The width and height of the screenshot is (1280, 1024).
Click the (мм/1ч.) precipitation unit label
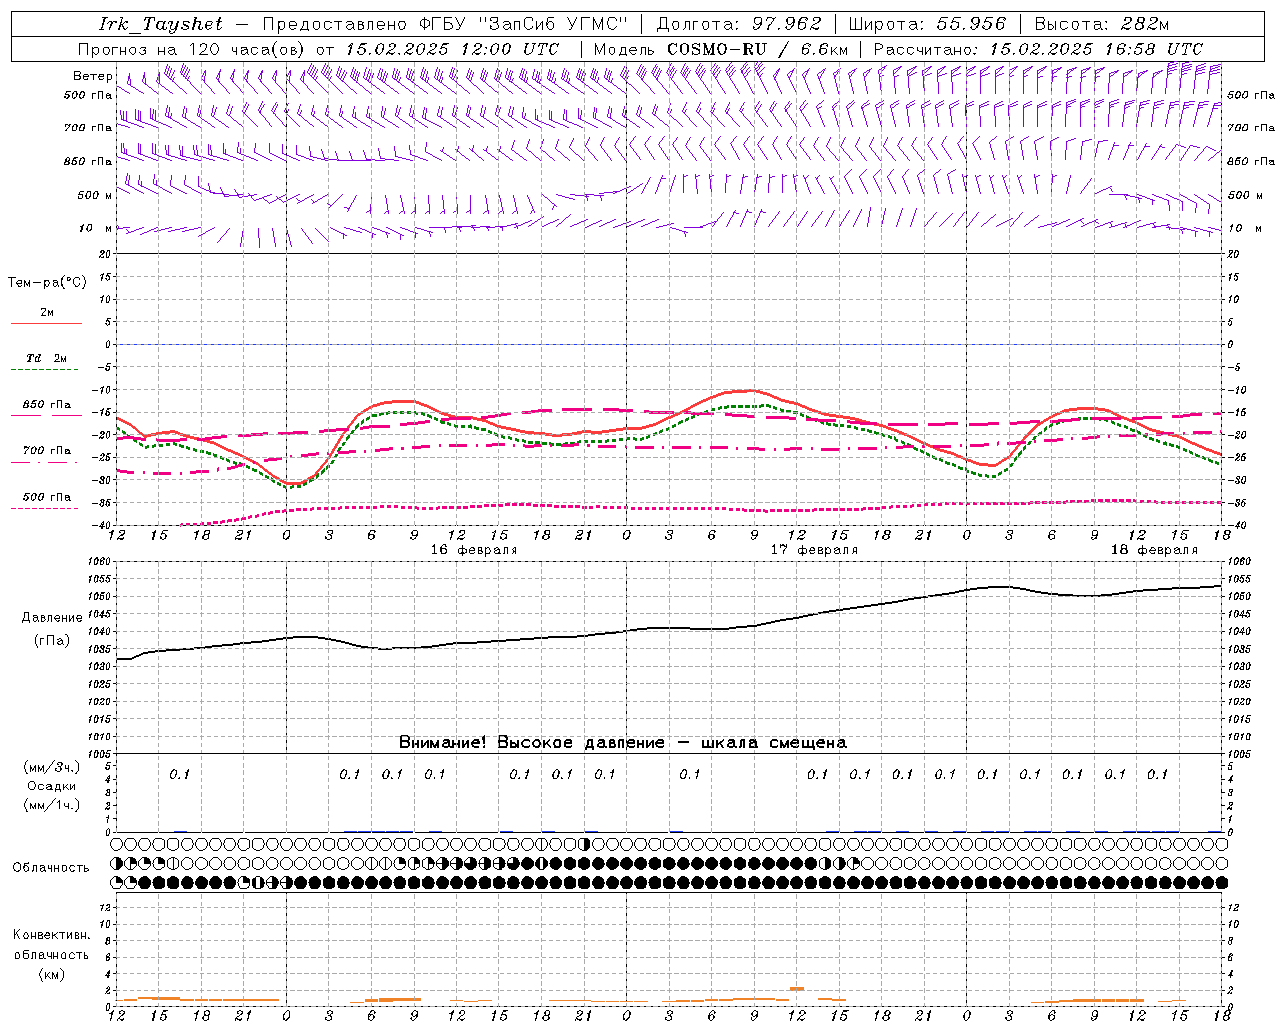pos(51,805)
